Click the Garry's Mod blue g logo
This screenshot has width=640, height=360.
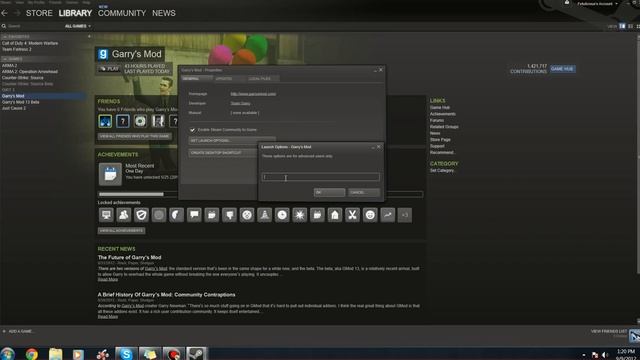[103, 54]
